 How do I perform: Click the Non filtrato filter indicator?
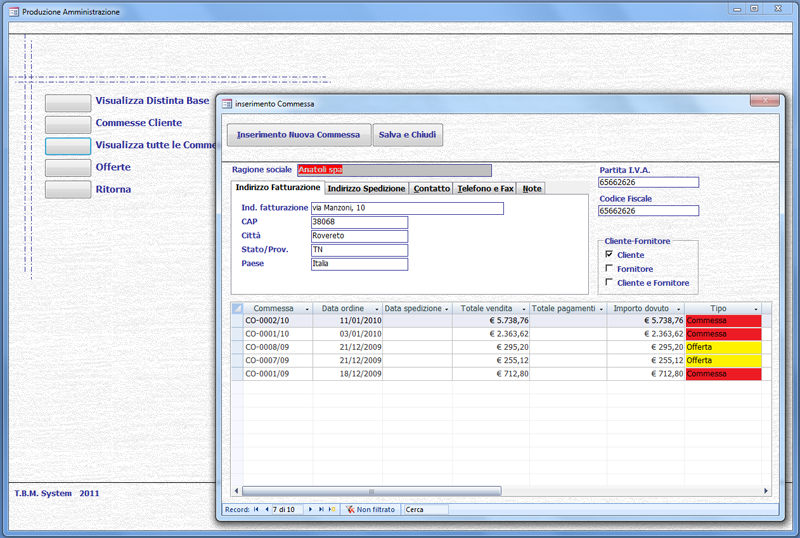tap(370, 509)
